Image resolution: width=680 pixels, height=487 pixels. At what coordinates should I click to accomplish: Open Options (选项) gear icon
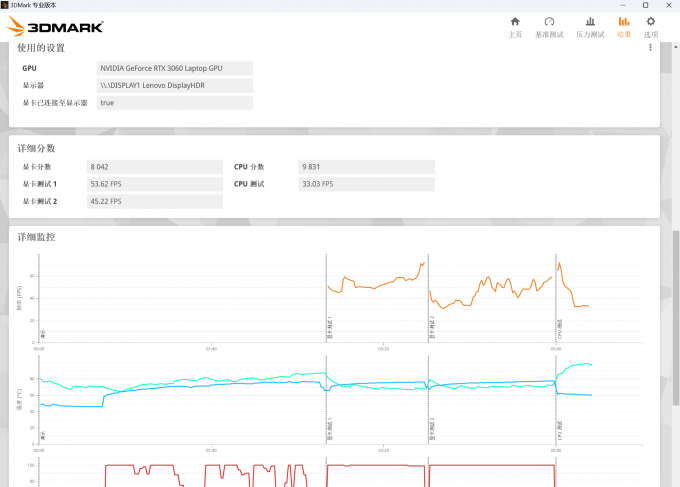click(x=651, y=26)
